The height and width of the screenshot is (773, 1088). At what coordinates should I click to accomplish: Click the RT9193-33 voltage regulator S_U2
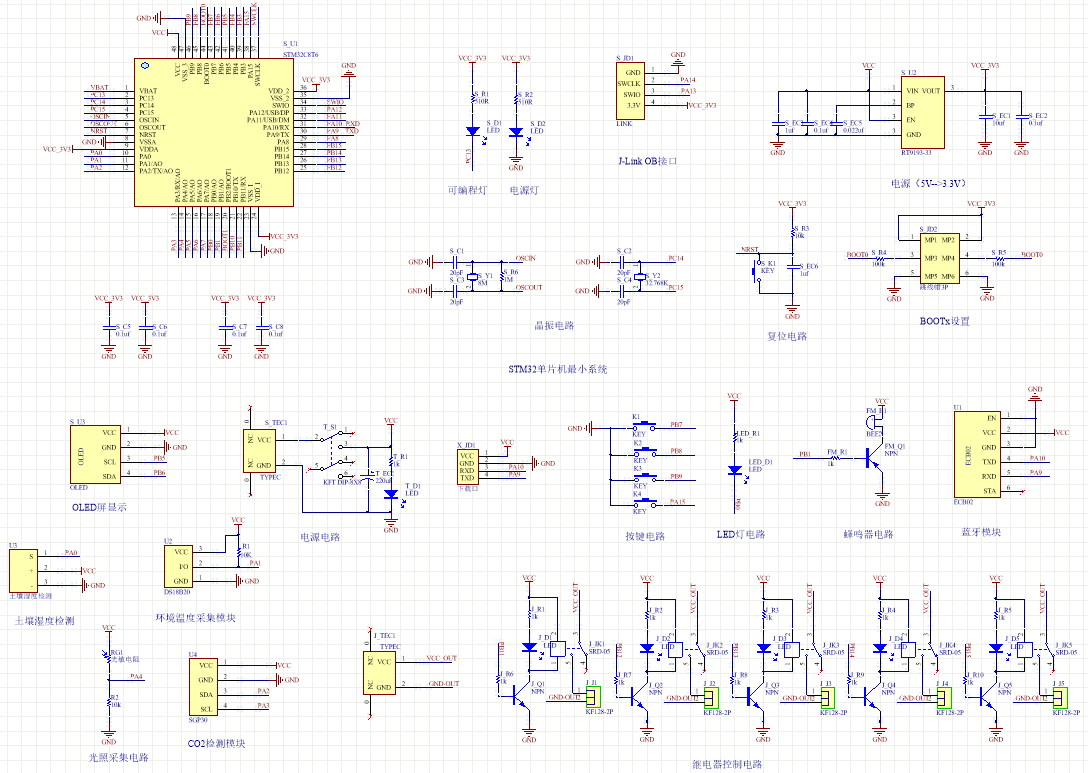[921, 111]
